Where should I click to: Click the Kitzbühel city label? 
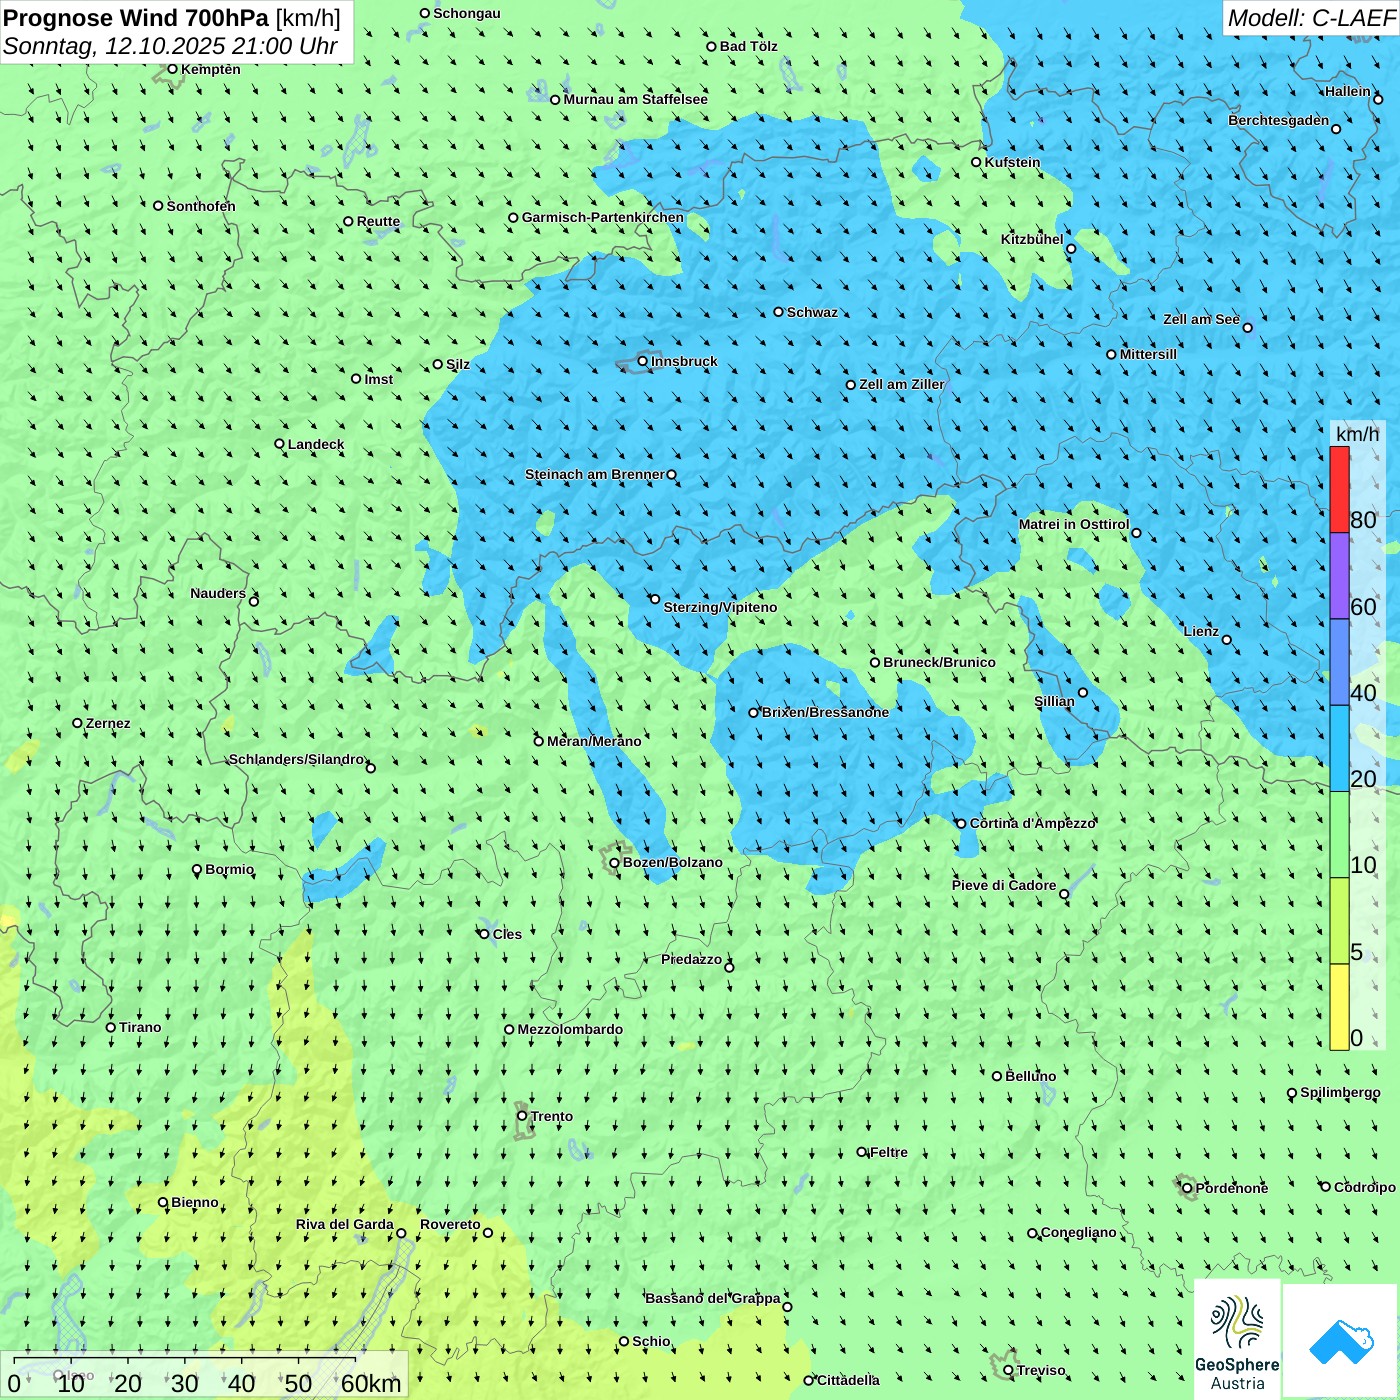1032,239
